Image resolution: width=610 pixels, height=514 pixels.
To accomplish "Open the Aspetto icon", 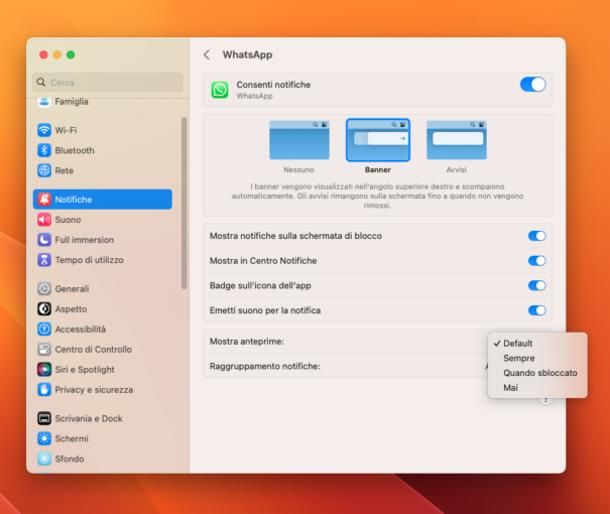I will pyautogui.click(x=44, y=309).
